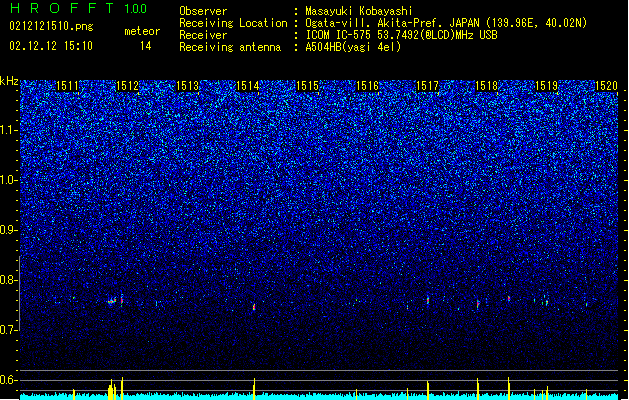Click the 1.1 frequency axis label

[9, 130]
